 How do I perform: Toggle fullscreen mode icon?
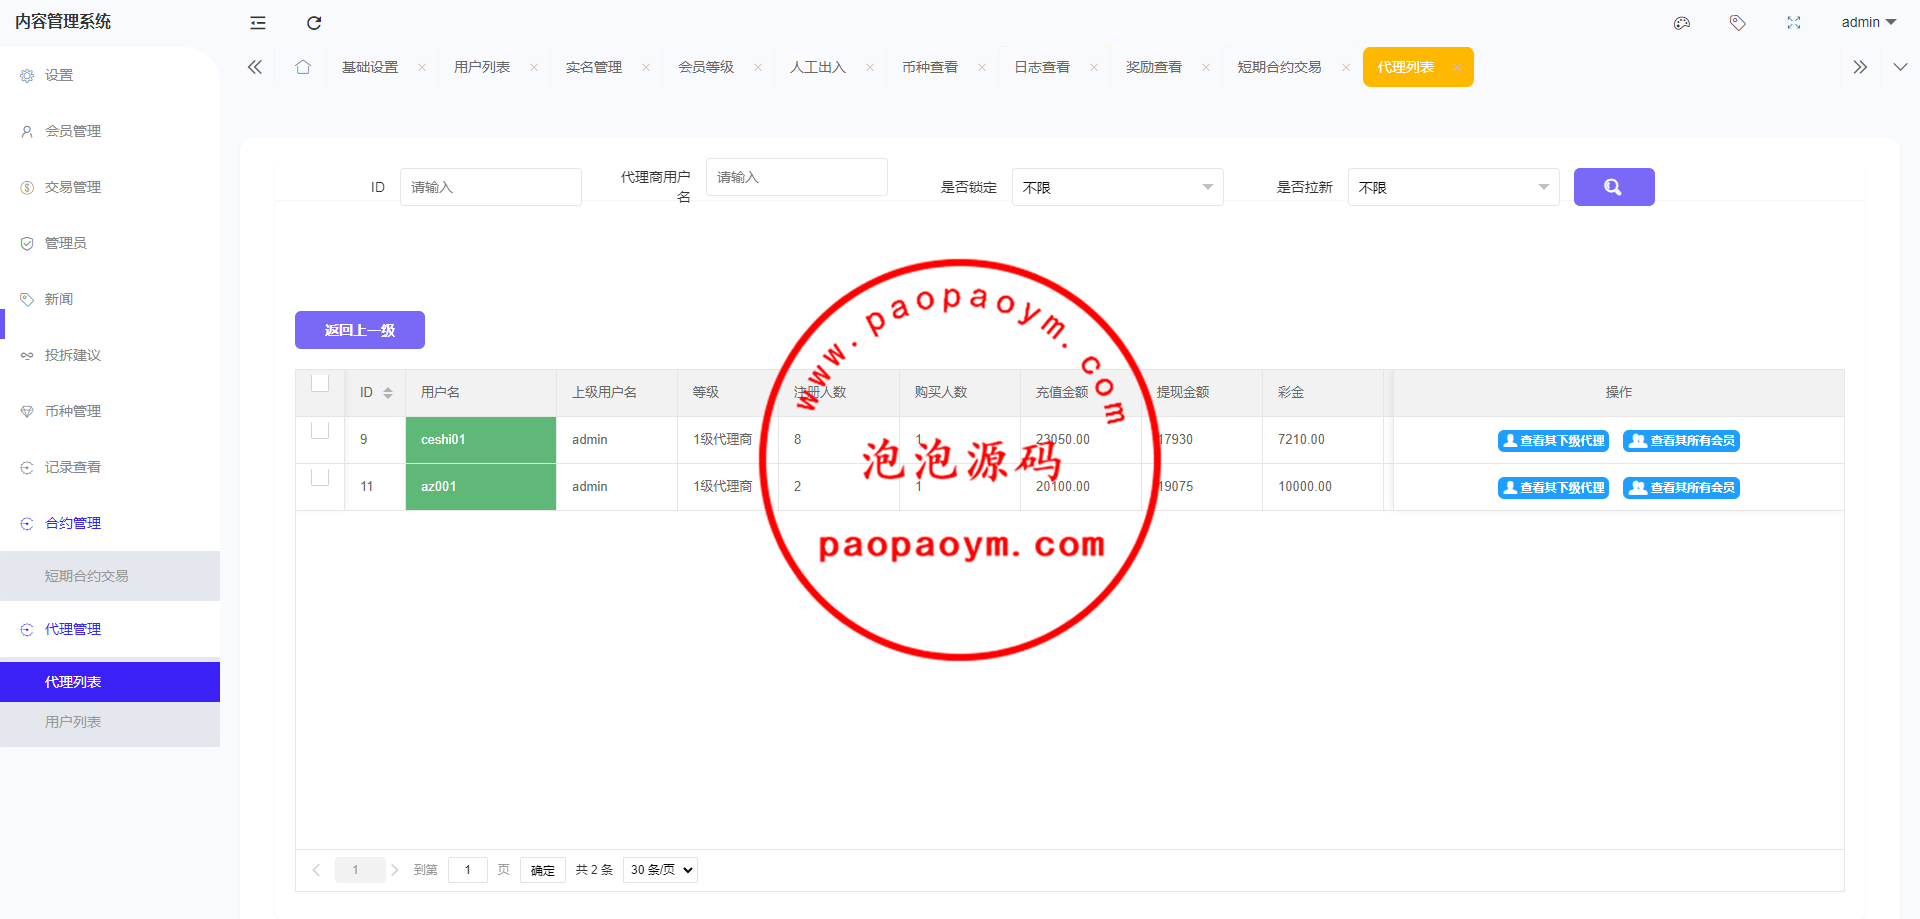pos(1794,22)
